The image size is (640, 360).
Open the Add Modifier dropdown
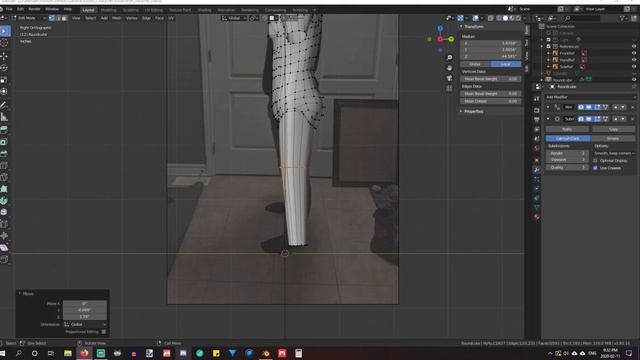[x=591, y=97]
